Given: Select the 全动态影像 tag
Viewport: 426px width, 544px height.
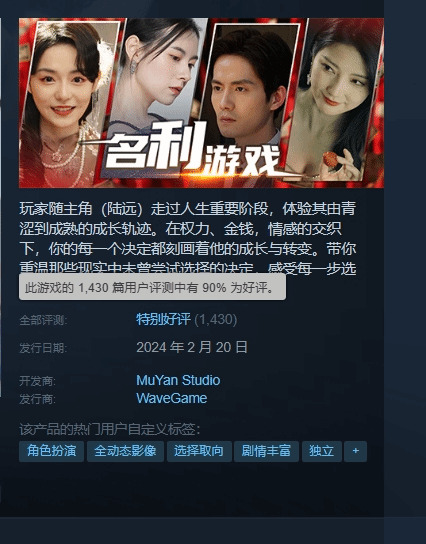Looking at the screenshot, I should [x=125, y=451].
